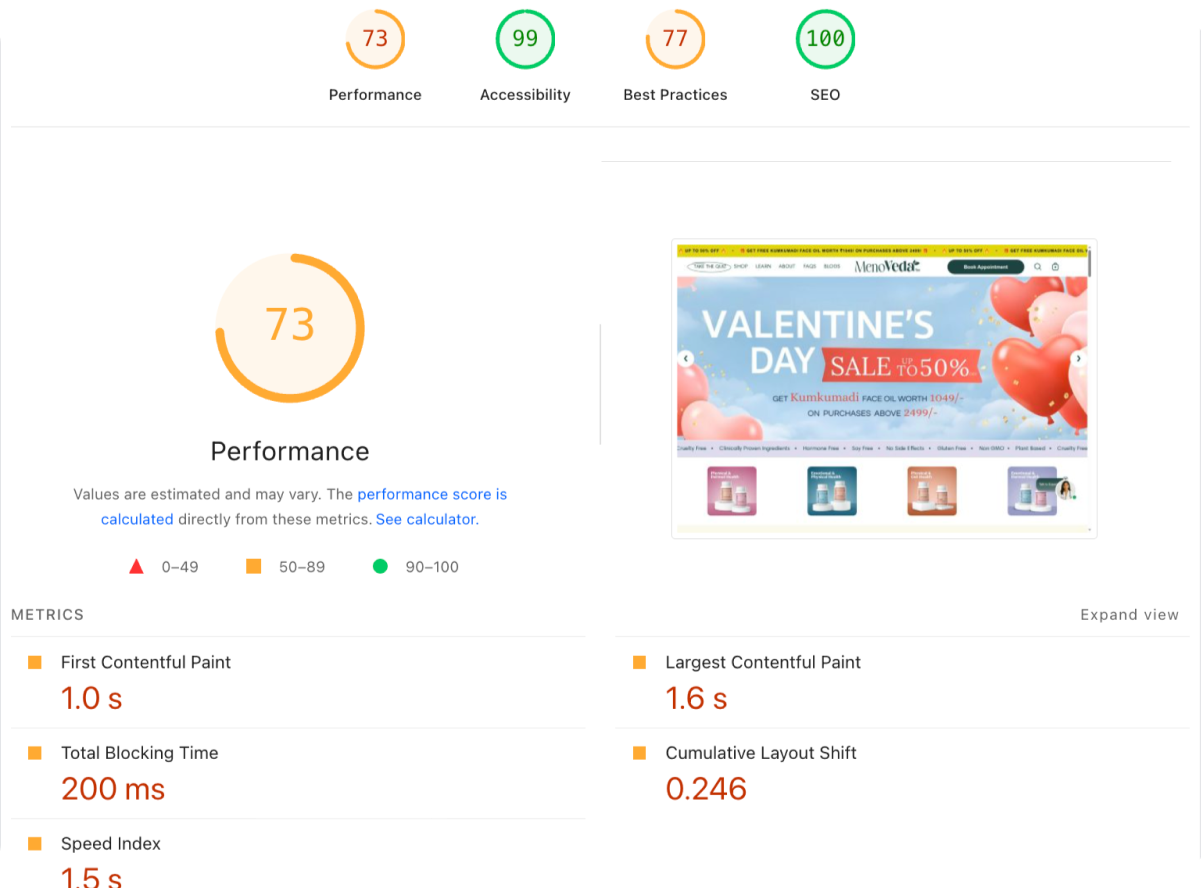The height and width of the screenshot is (888, 1204).
Task: Click the Performance score gauge at top
Action: click(375, 39)
